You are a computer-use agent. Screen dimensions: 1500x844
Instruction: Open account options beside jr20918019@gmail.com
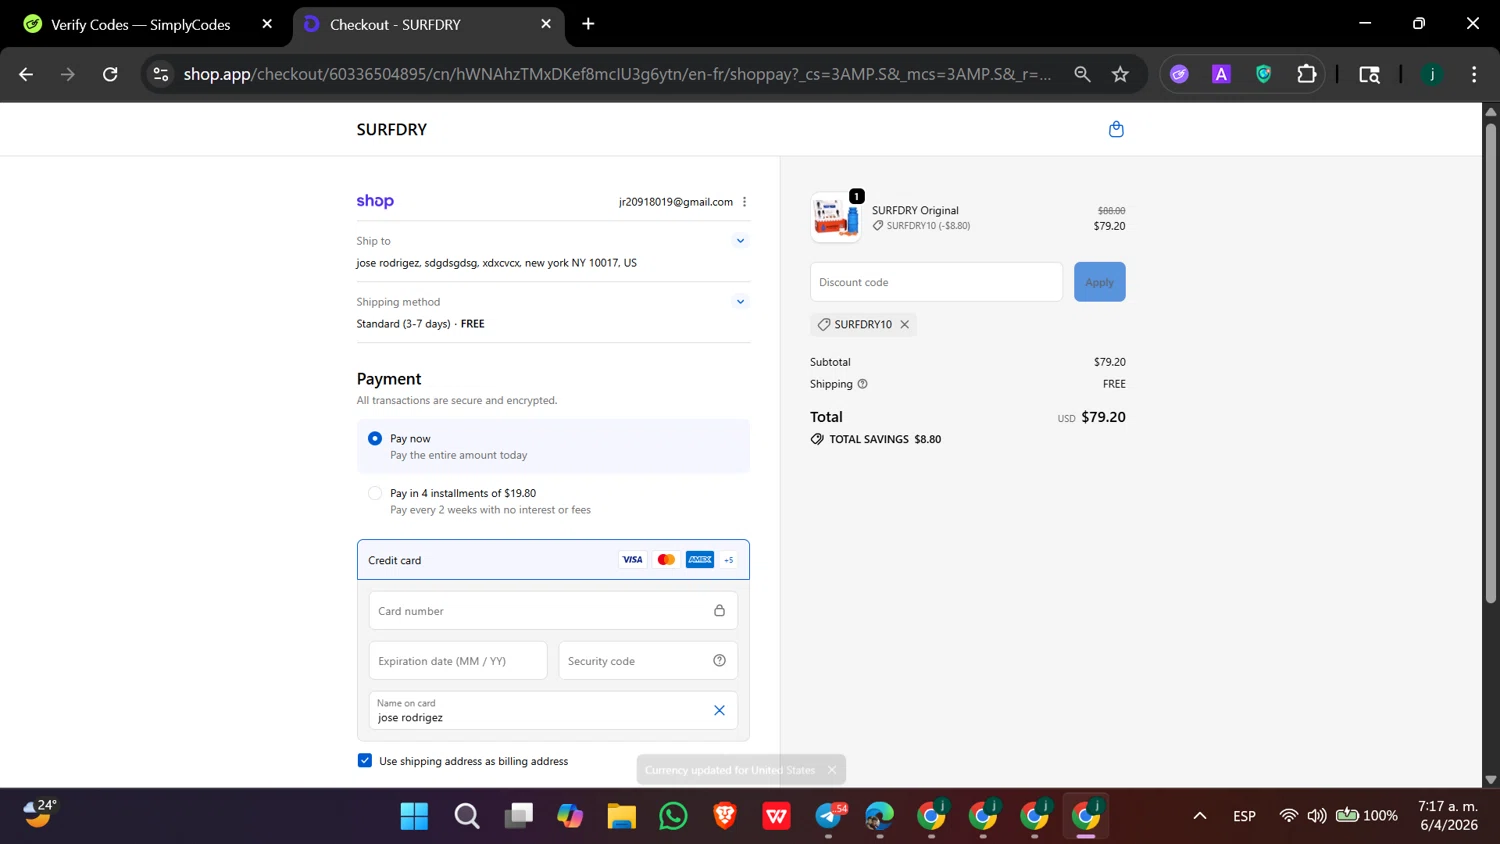click(x=744, y=202)
